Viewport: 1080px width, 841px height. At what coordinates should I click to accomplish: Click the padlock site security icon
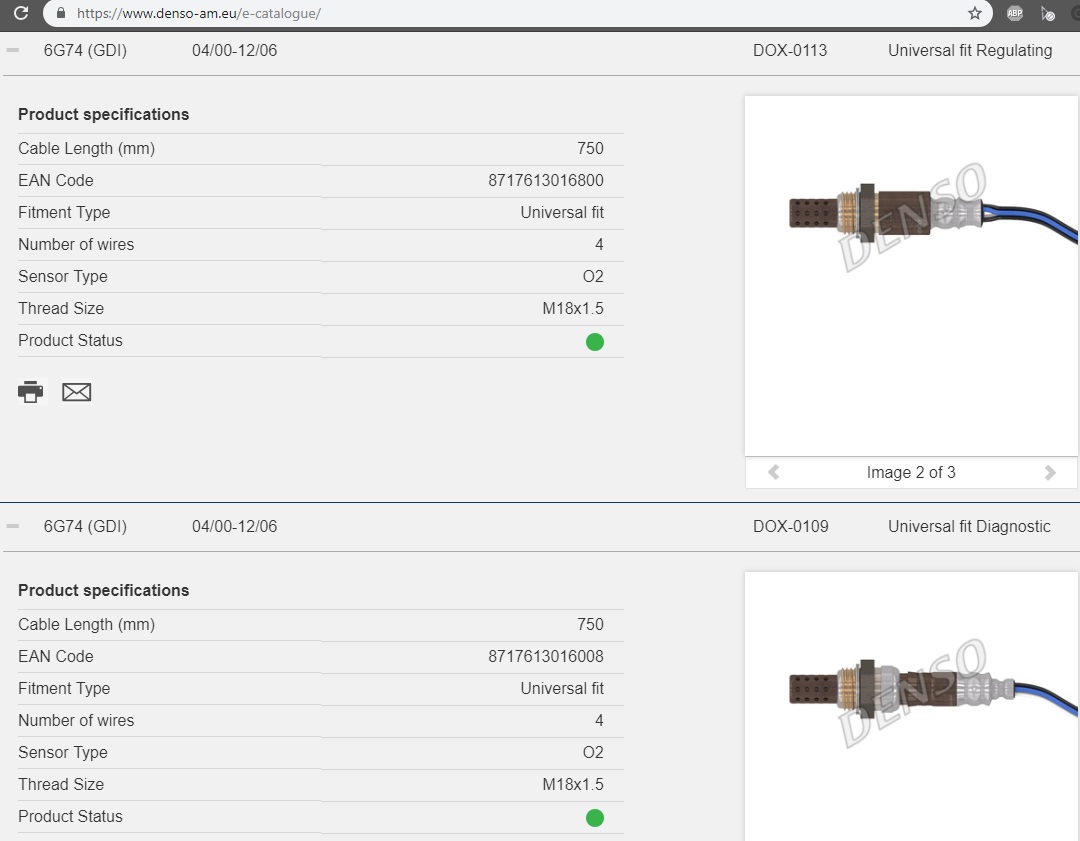pos(60,13)
